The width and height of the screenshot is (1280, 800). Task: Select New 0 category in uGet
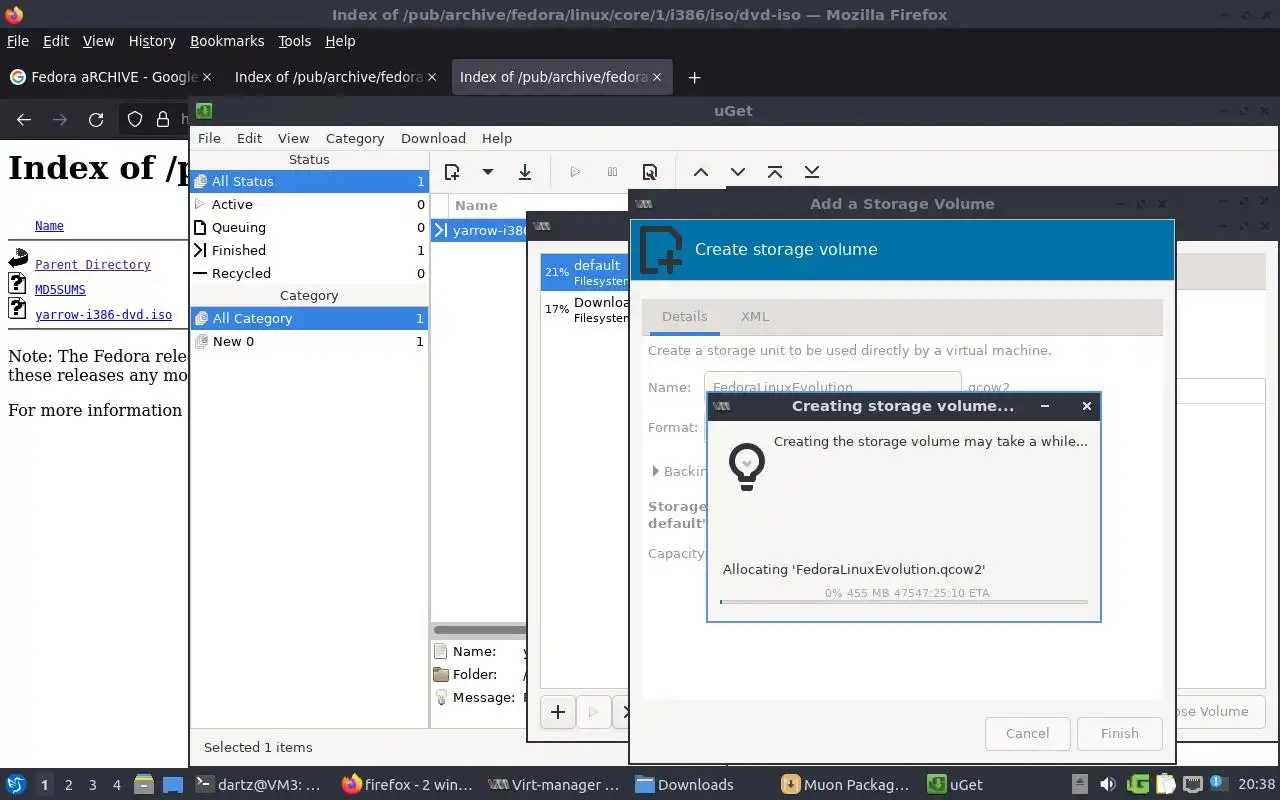pos(309,341)
